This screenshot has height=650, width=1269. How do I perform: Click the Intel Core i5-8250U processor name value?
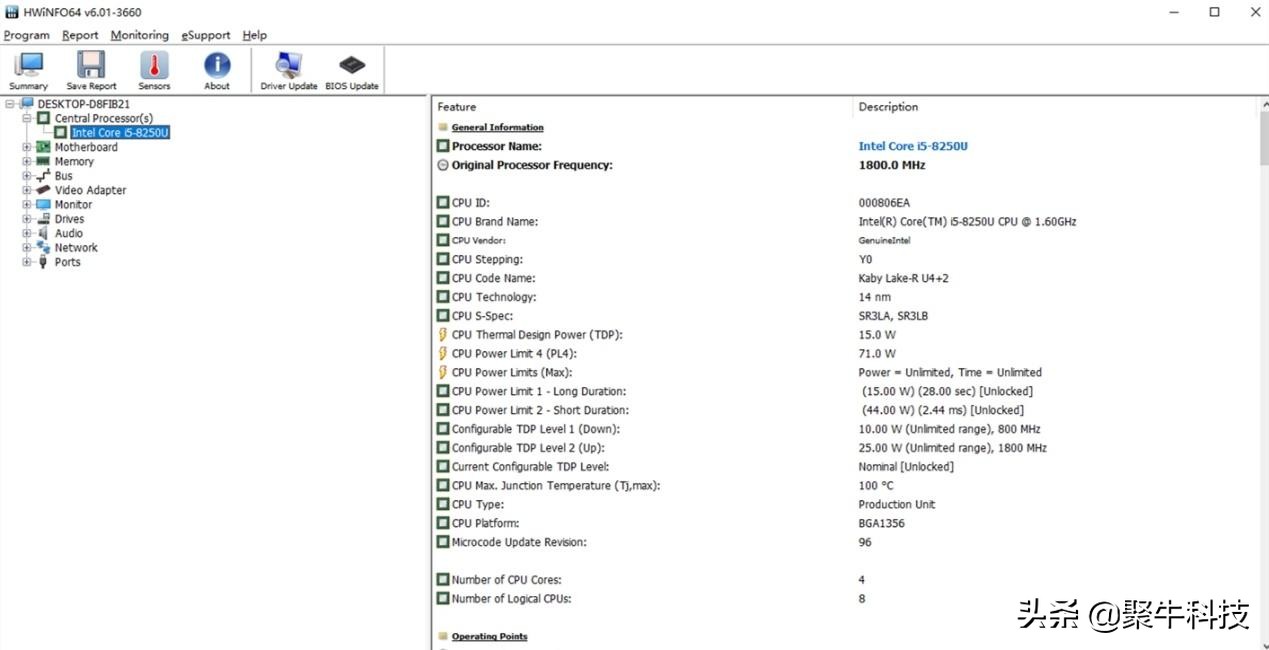click(x=912, y=146)
